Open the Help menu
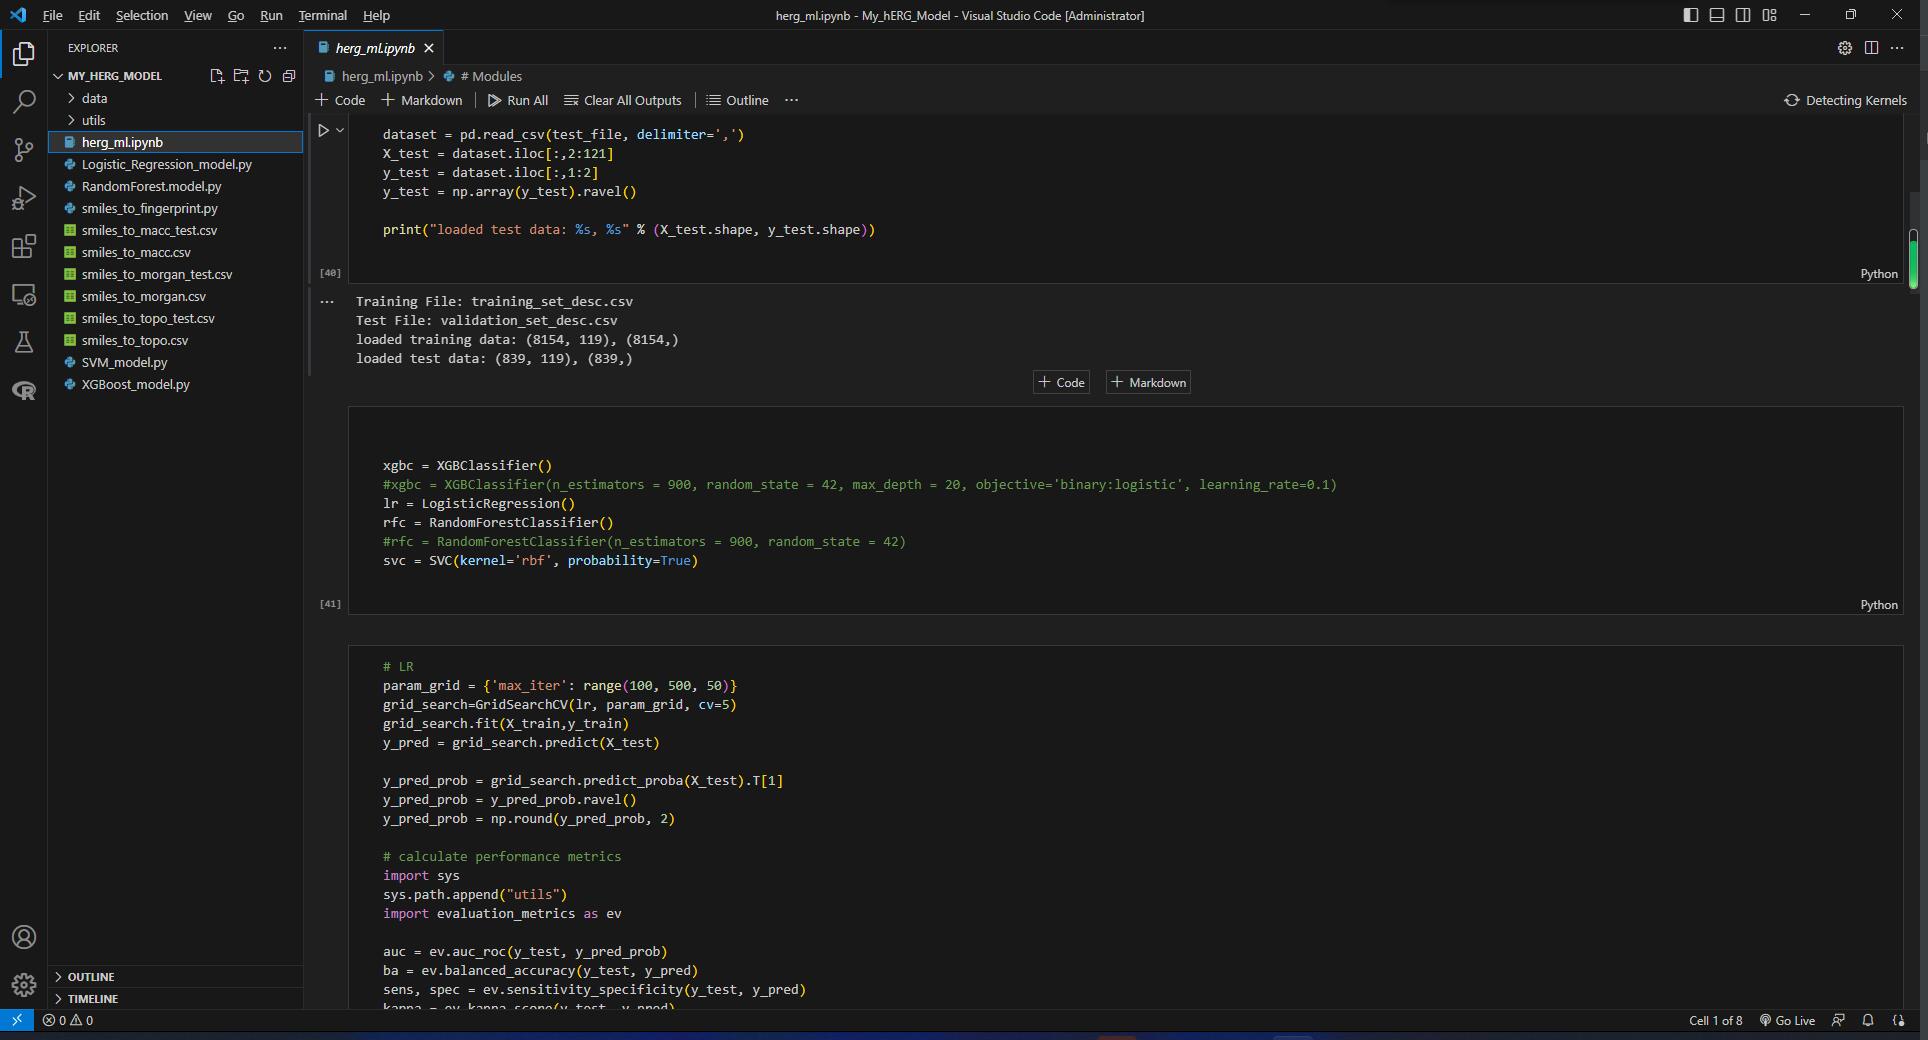This screenshot has width=1928, height=1040. [376, 15]
